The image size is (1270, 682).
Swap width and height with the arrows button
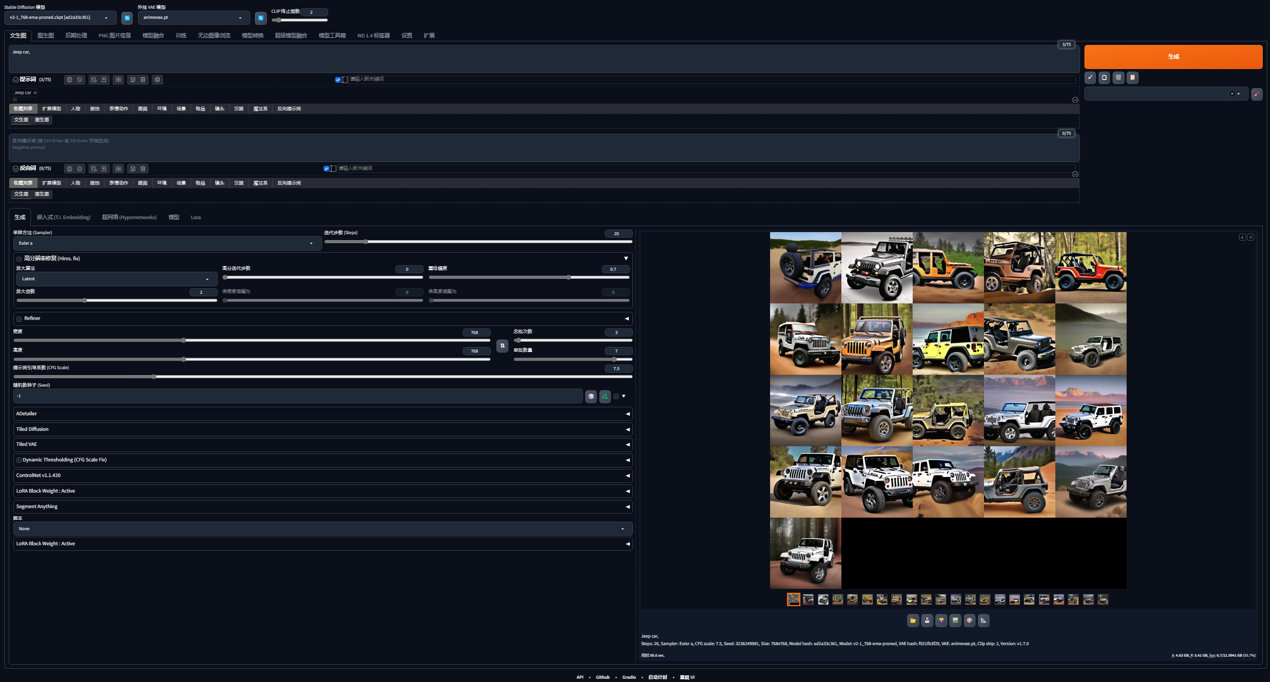point(502,346)
